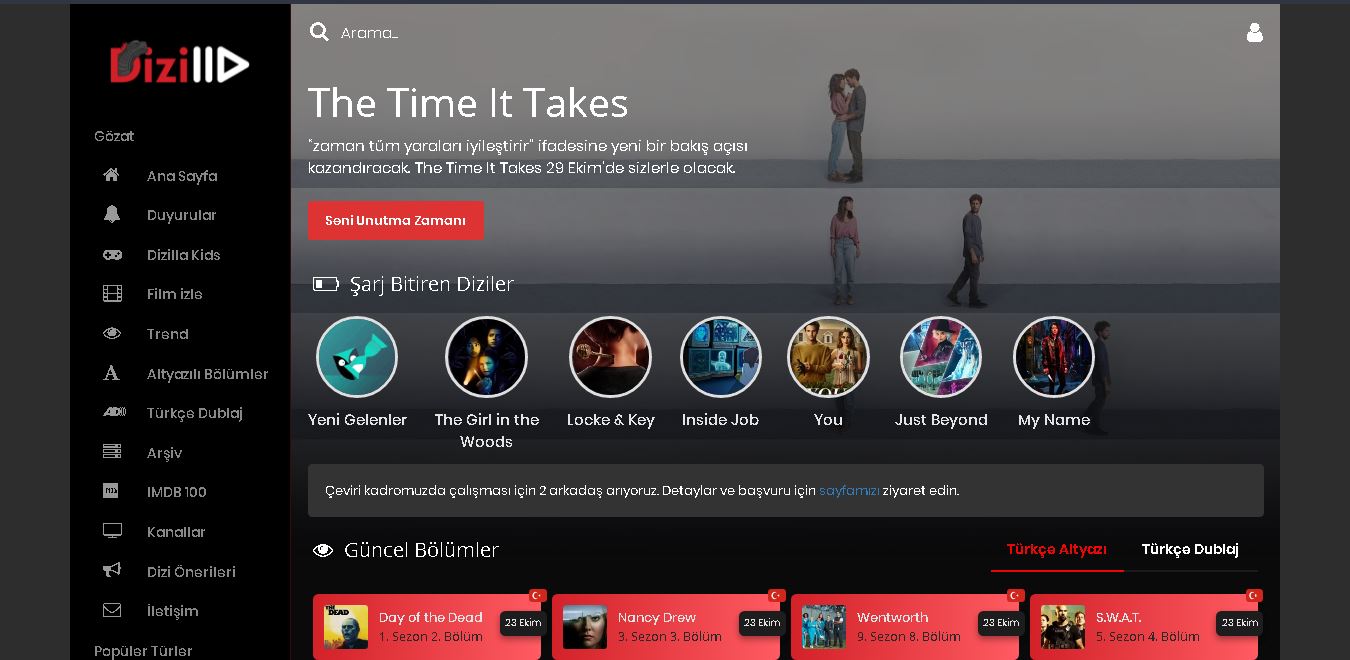The height and width of the screenshot is (660, 1350).
Task: Open The Girl in the Woods thumbnail
Action: (486, 357)
